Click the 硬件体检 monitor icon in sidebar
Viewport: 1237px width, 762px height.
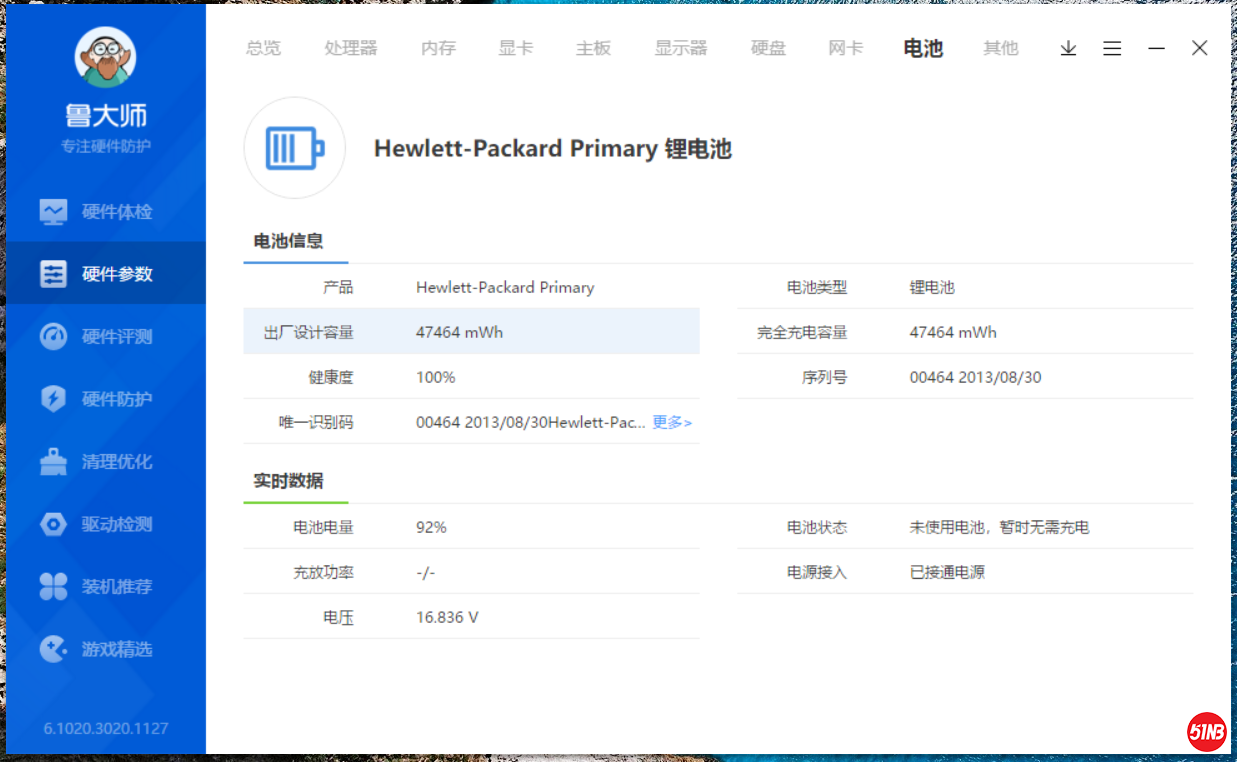point(53,212)
